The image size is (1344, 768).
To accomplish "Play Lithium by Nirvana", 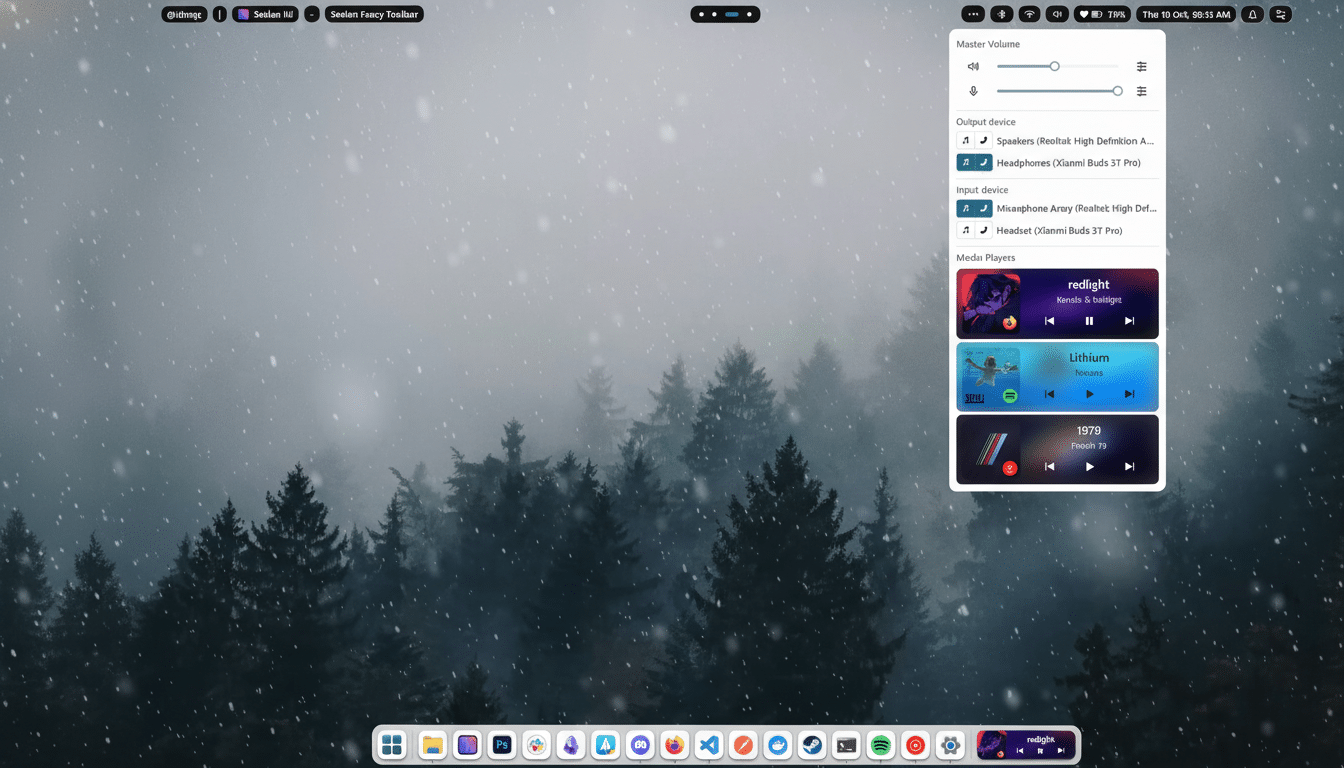I will (x=1089, y=393).
